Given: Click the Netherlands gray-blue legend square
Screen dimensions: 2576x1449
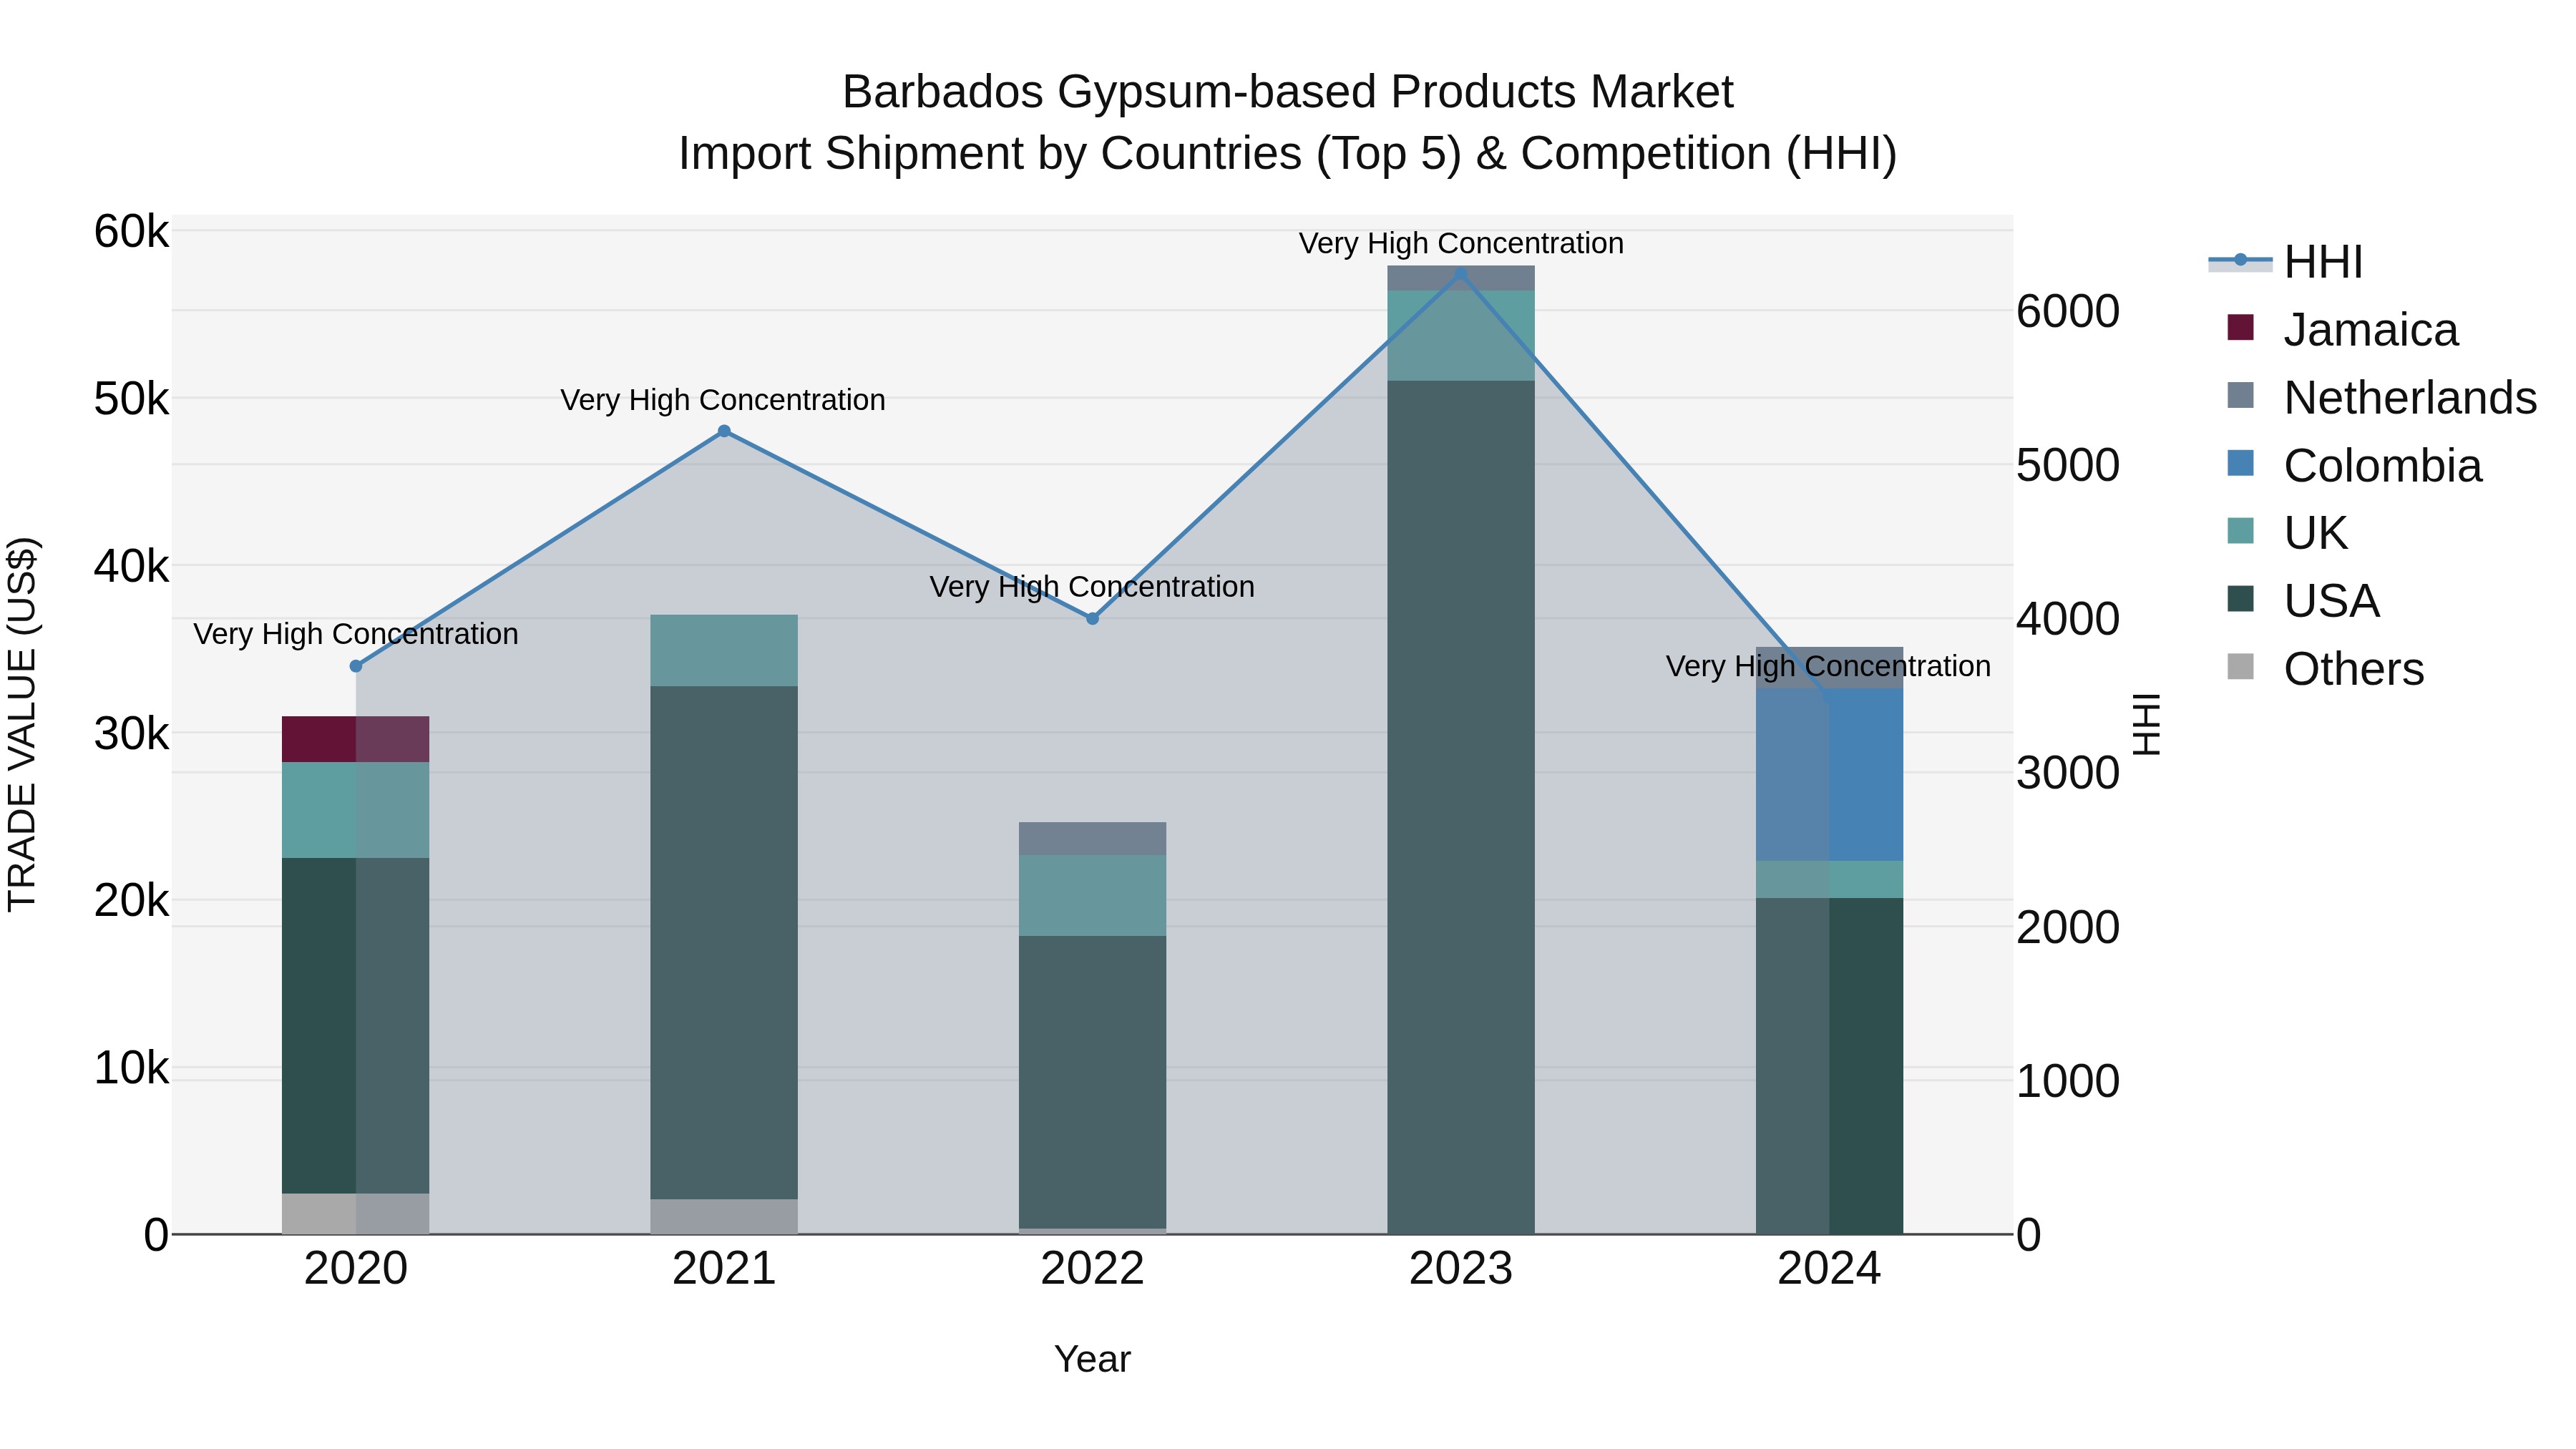Looking at the screenshot, I should 2241,395.
